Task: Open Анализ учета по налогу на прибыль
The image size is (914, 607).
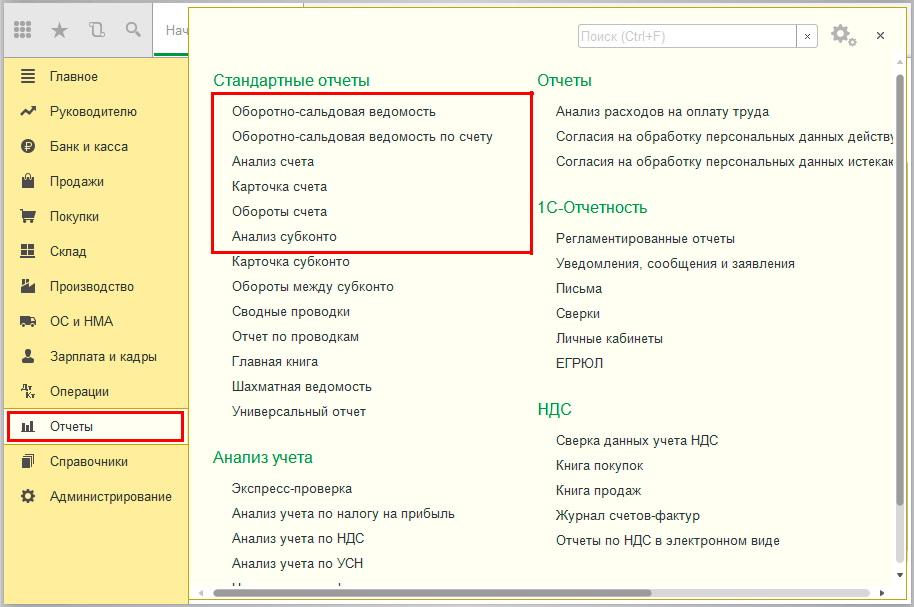Action: (343, 514)
